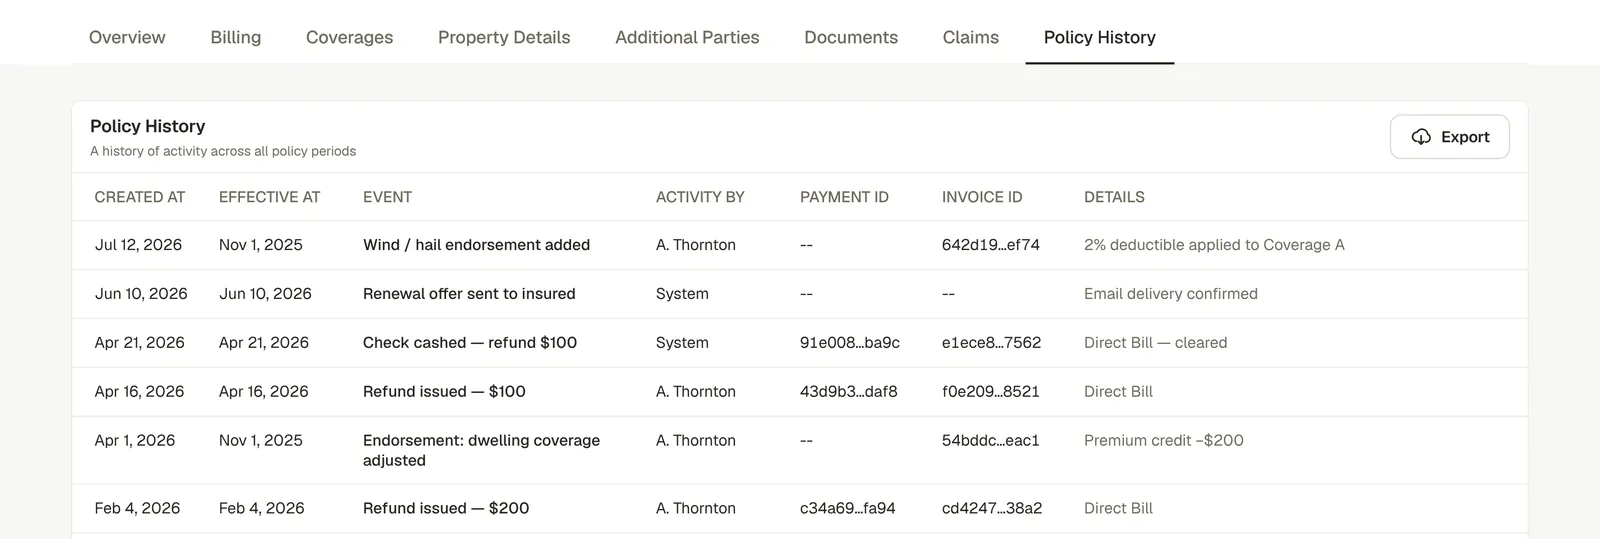Click invoice ID 54bddc…eac1
Screen dimensions: 1600x539
pos(991,441)
